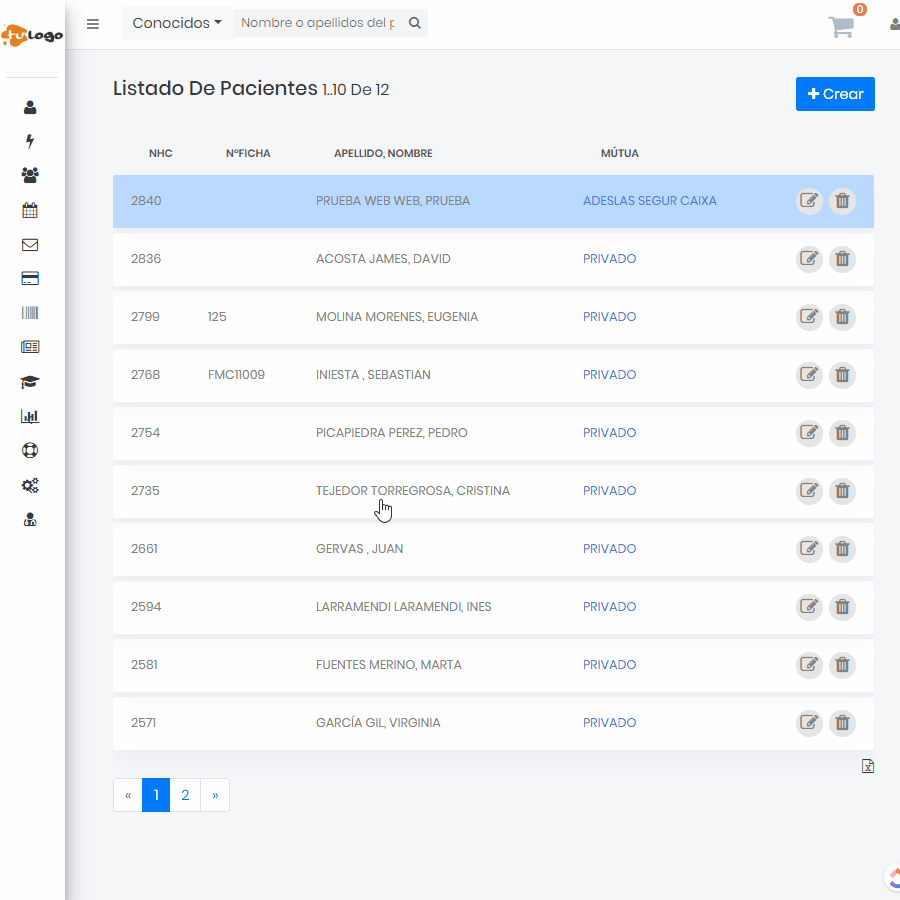Open the calendar icon in sidebar

(30, 211)
